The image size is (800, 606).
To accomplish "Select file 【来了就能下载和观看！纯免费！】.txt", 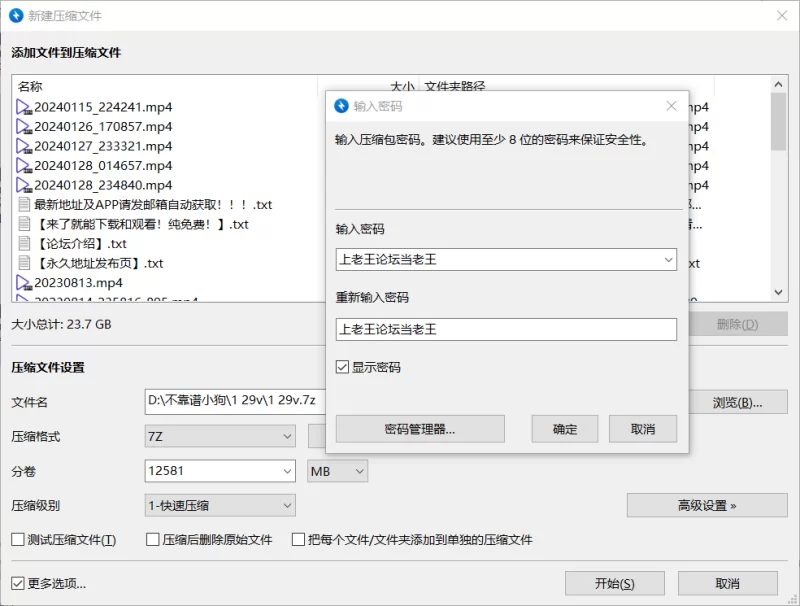I will tap(141, 224).
